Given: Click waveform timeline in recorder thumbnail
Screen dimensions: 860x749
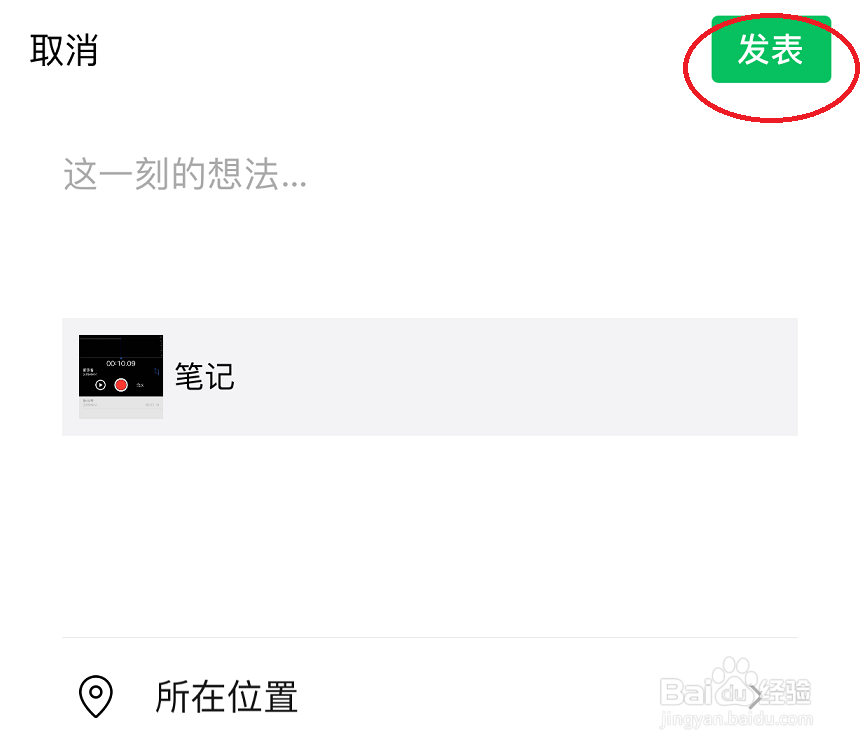Looking at the screenshot, I should [121, 346].
